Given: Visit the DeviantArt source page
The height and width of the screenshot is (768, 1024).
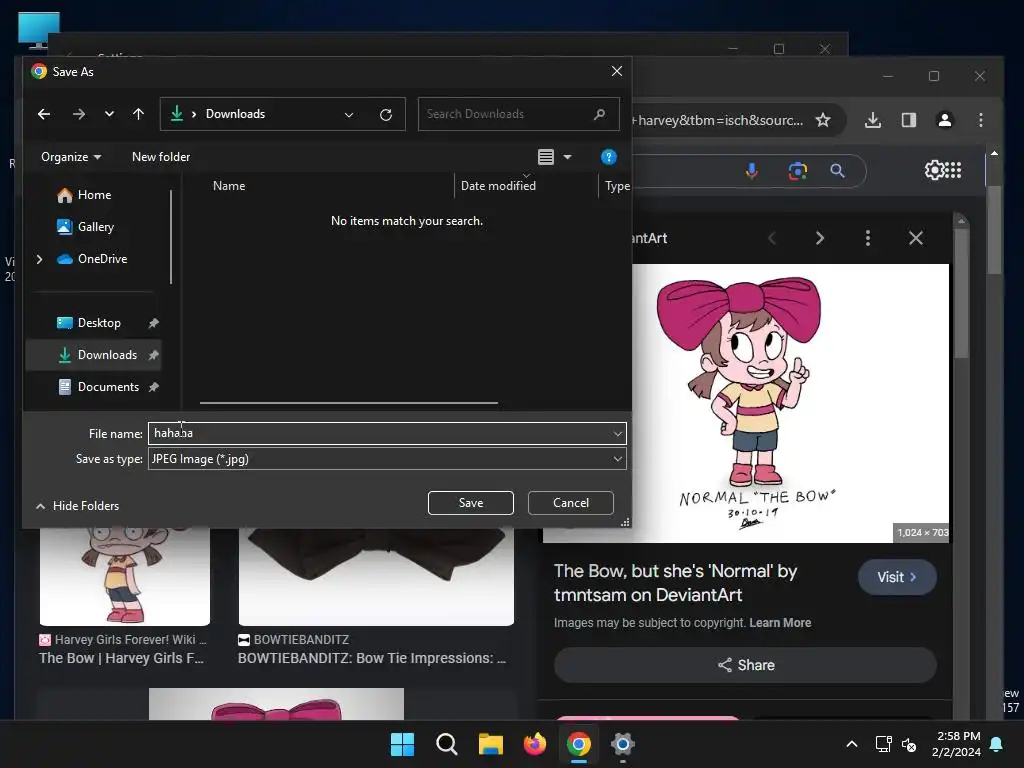Looking at the screenshot, I should pos(897,577).
